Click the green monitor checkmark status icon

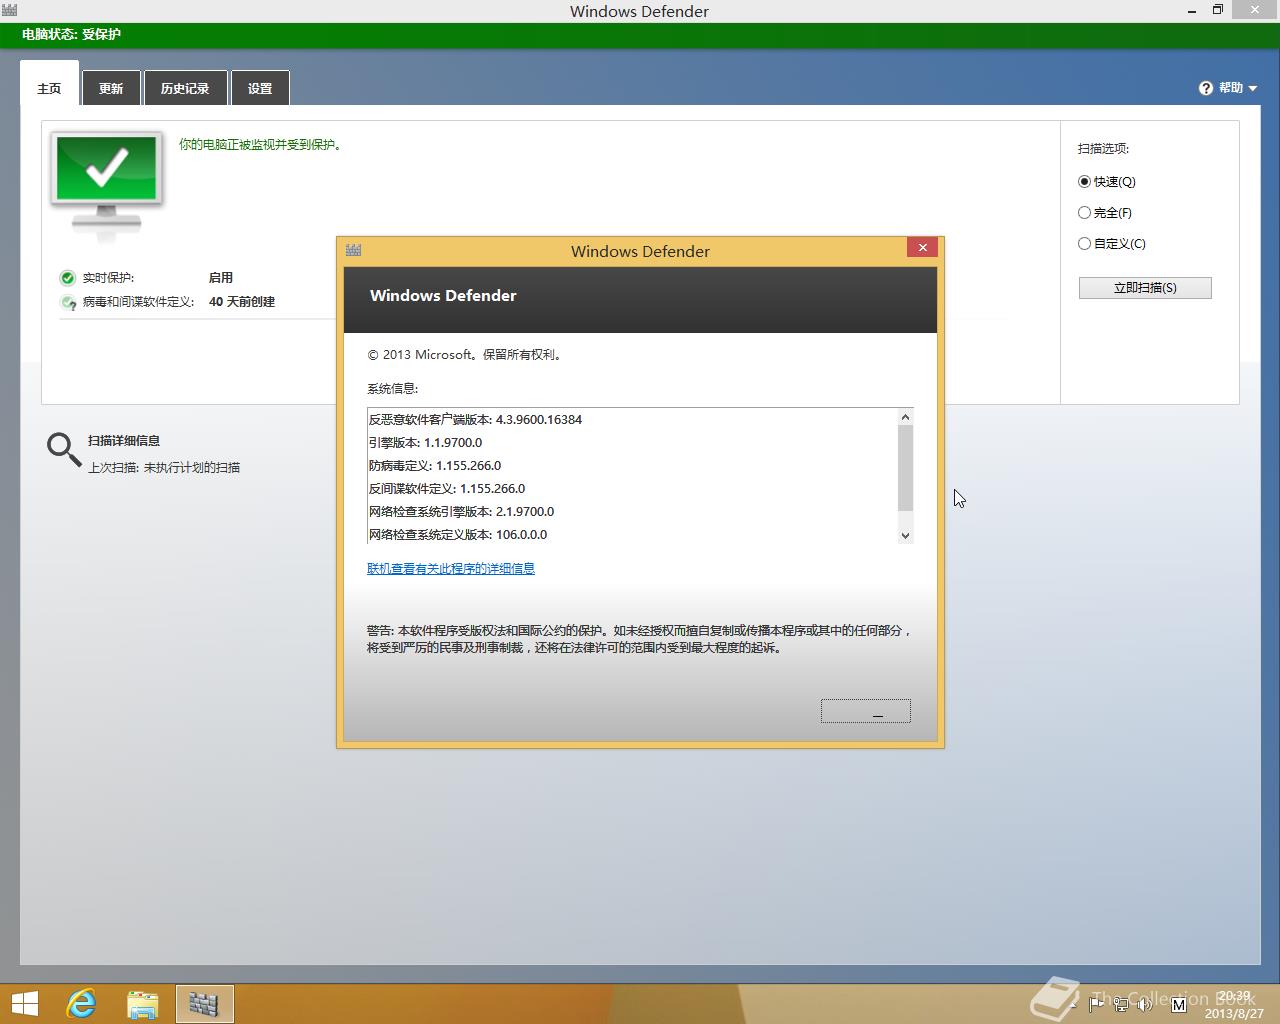[x=106, y=185]
